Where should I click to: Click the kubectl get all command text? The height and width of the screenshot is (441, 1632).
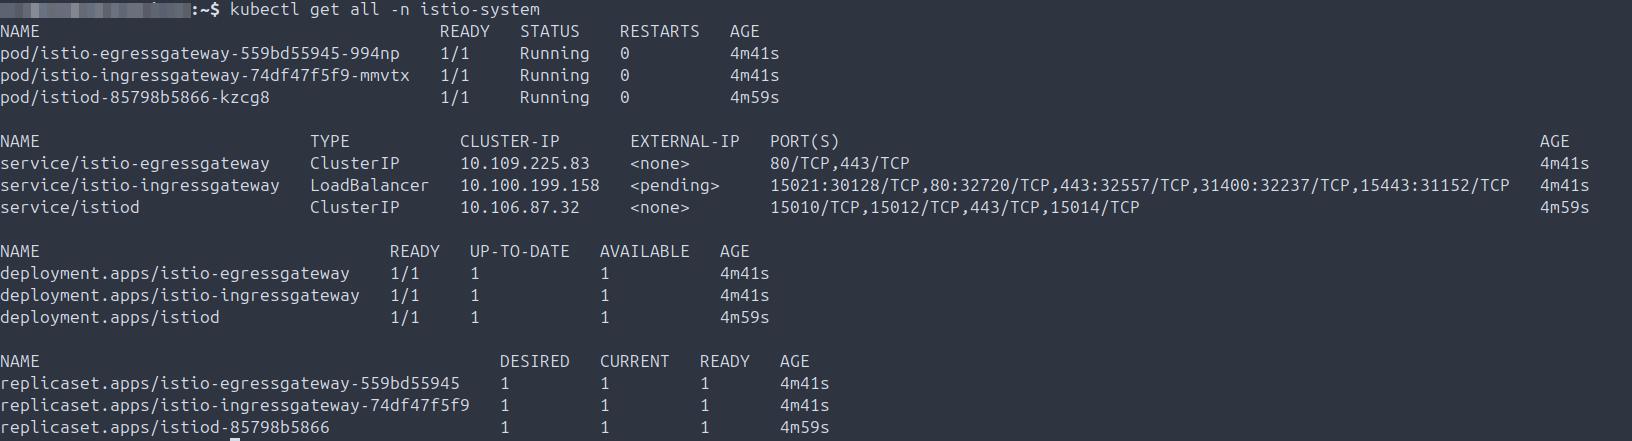(x=384, y=9)
